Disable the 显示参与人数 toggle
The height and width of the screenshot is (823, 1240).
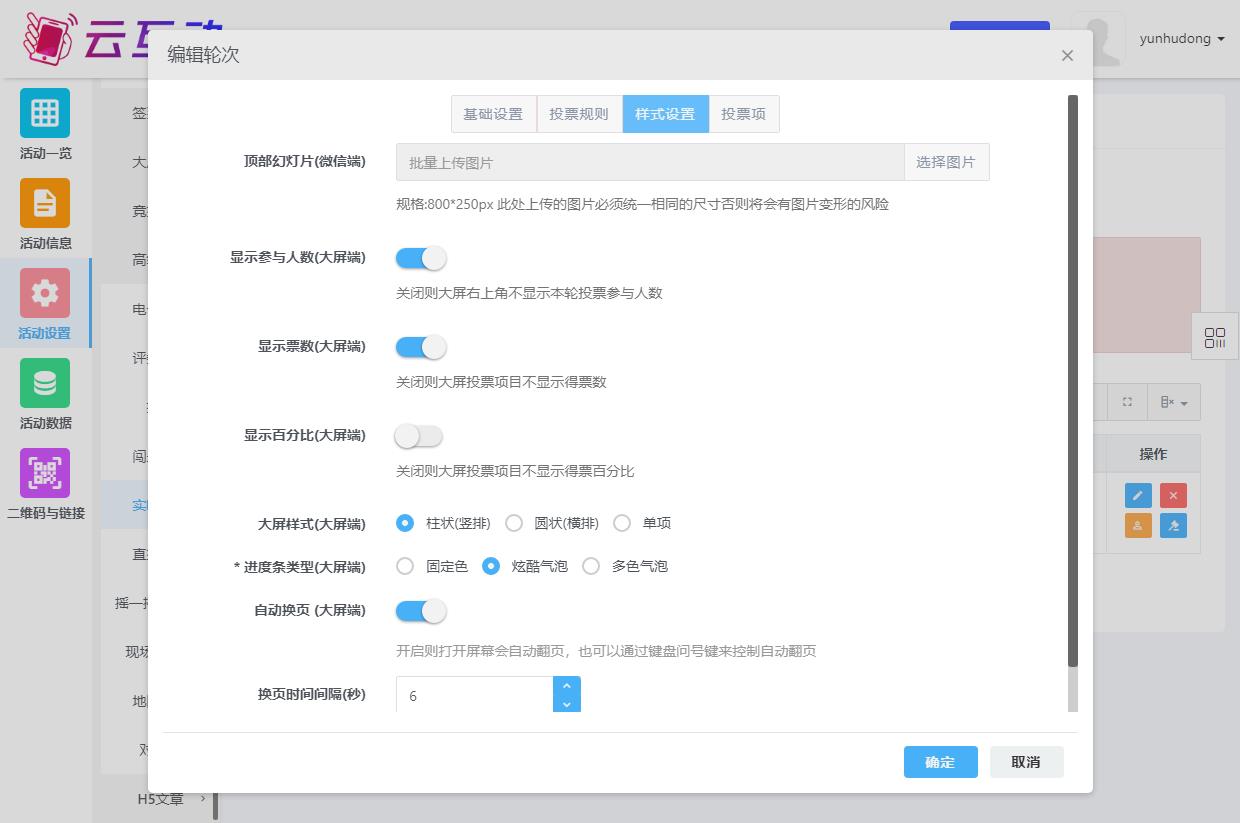[420, 258]
